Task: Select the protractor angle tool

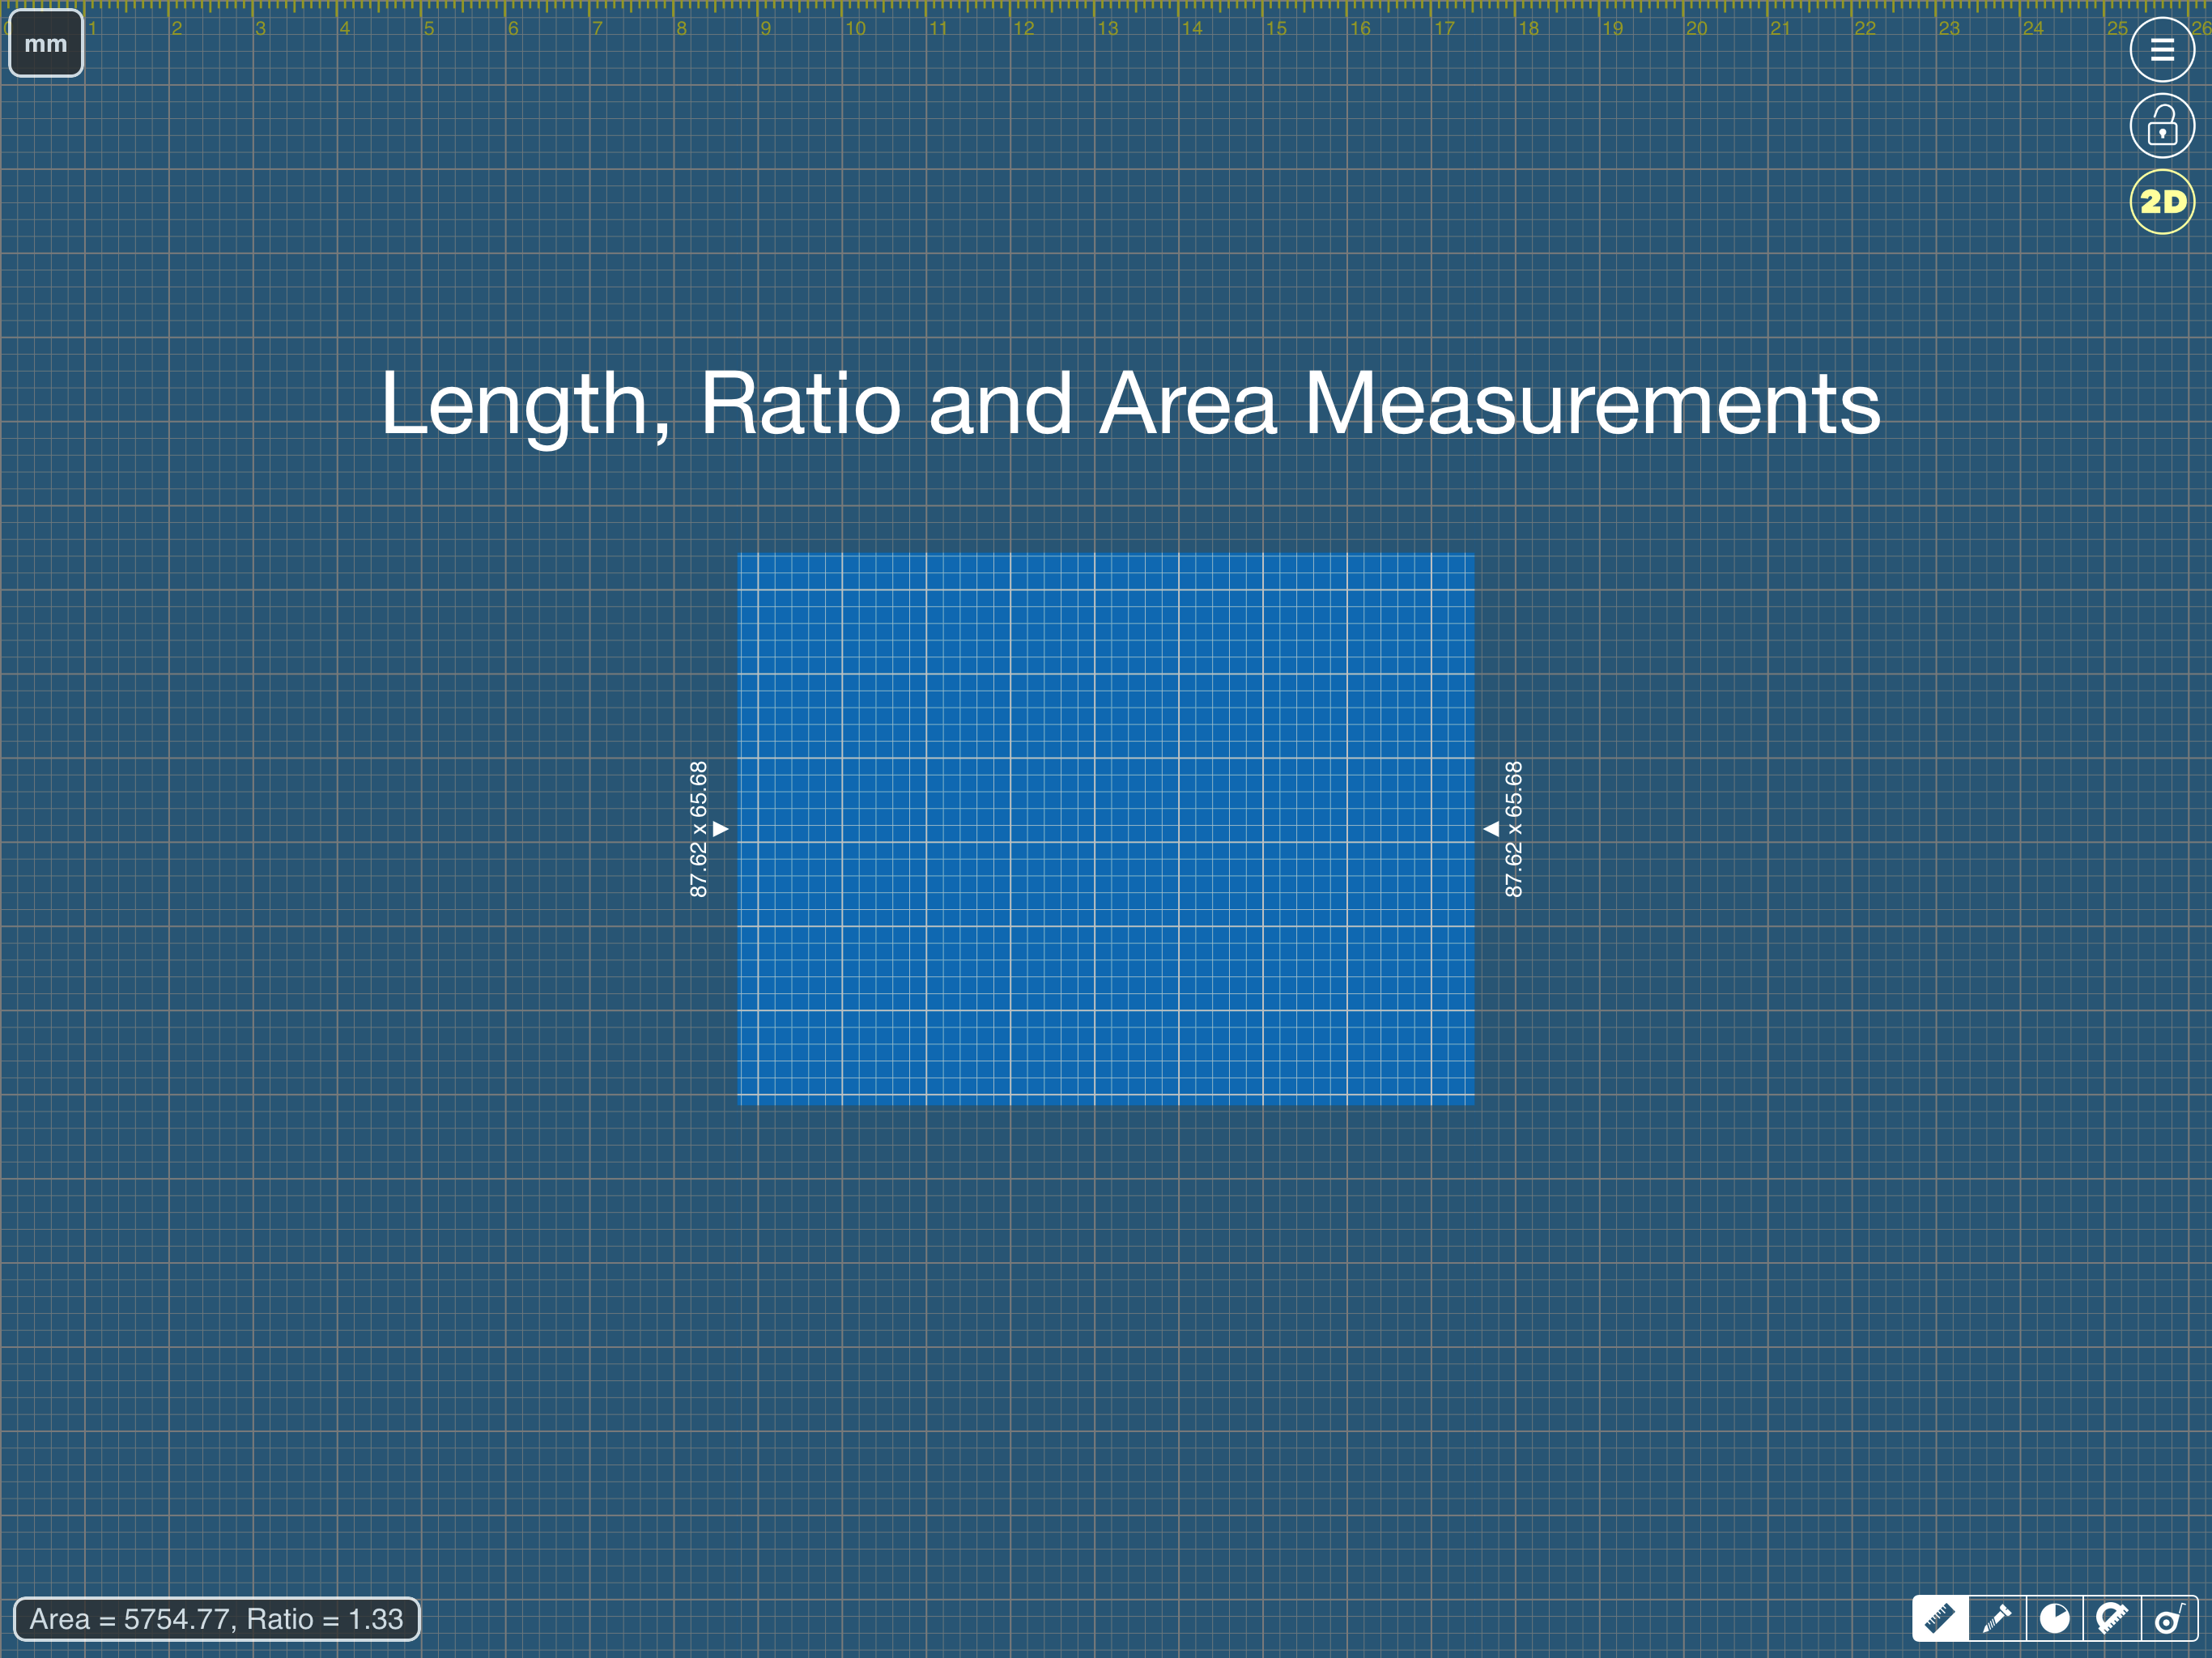Action: 2111,1618
